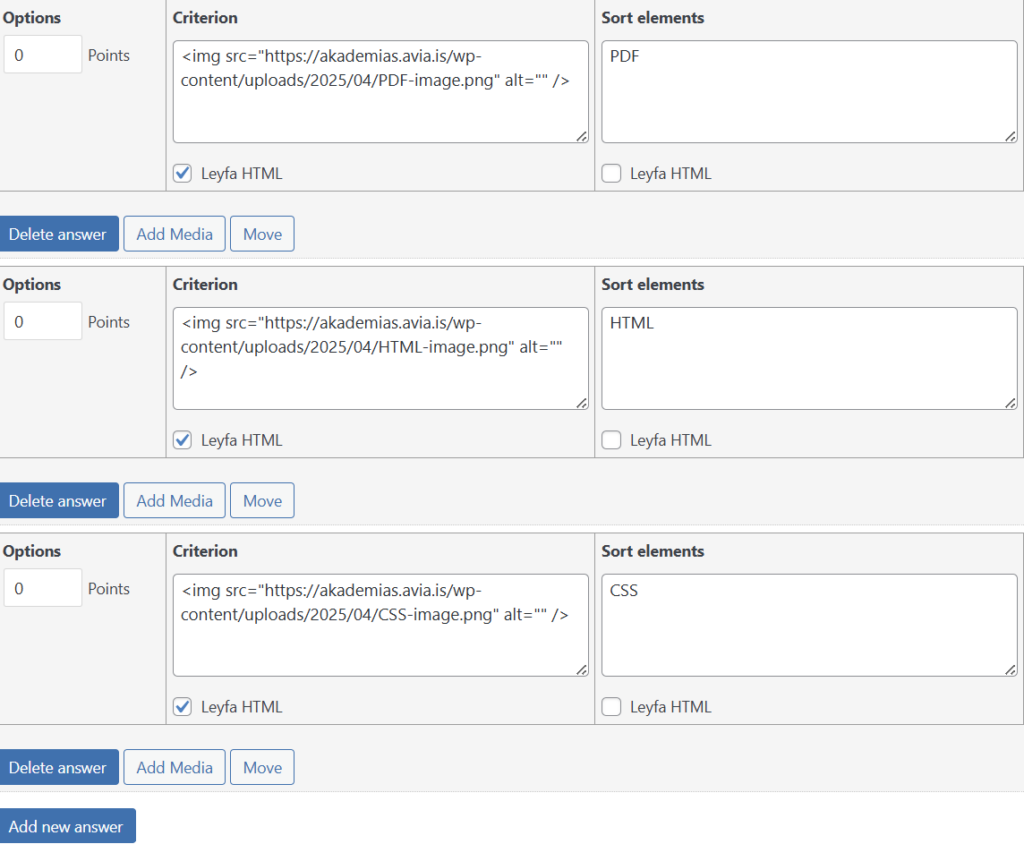Enable Leyfa HTML for PDF sort element
The height and width of the screenshot is (844, 1024).
click(611, 173)
